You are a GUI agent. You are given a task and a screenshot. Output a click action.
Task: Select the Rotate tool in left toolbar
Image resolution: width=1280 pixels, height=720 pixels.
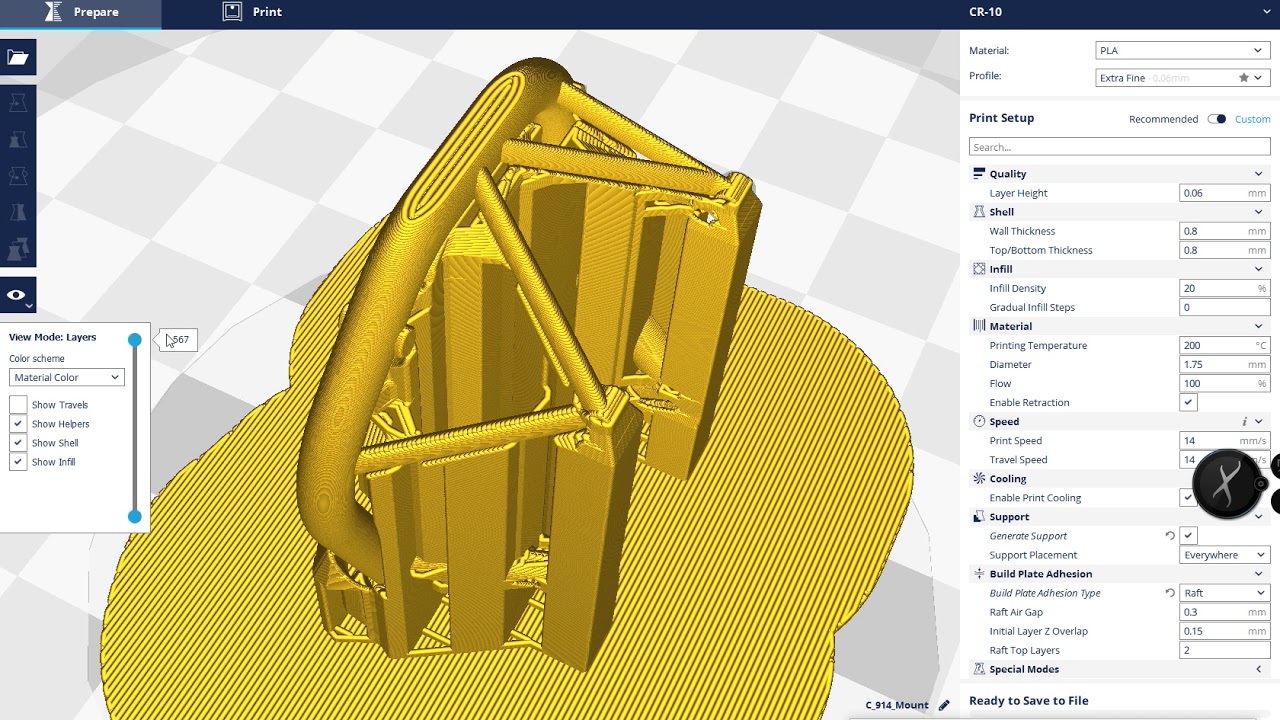18,176
